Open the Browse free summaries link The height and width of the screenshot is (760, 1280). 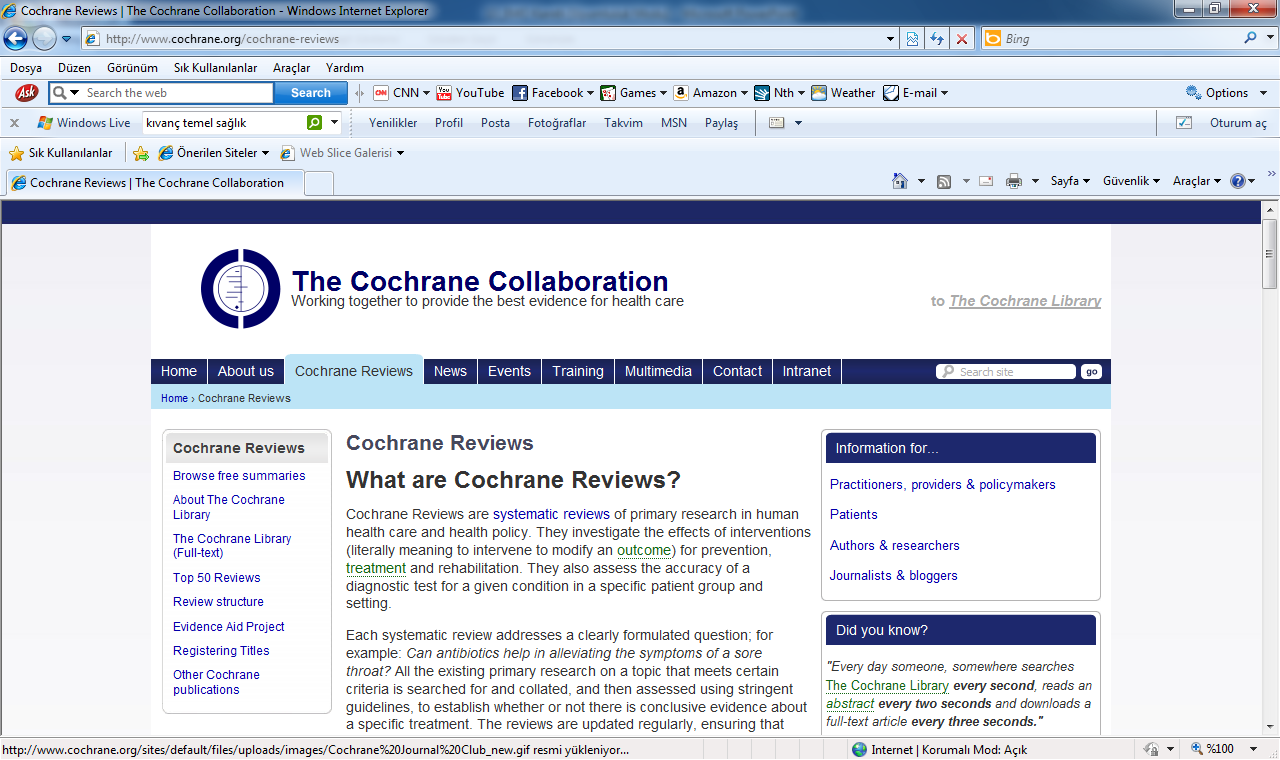(x=239, y=476)
